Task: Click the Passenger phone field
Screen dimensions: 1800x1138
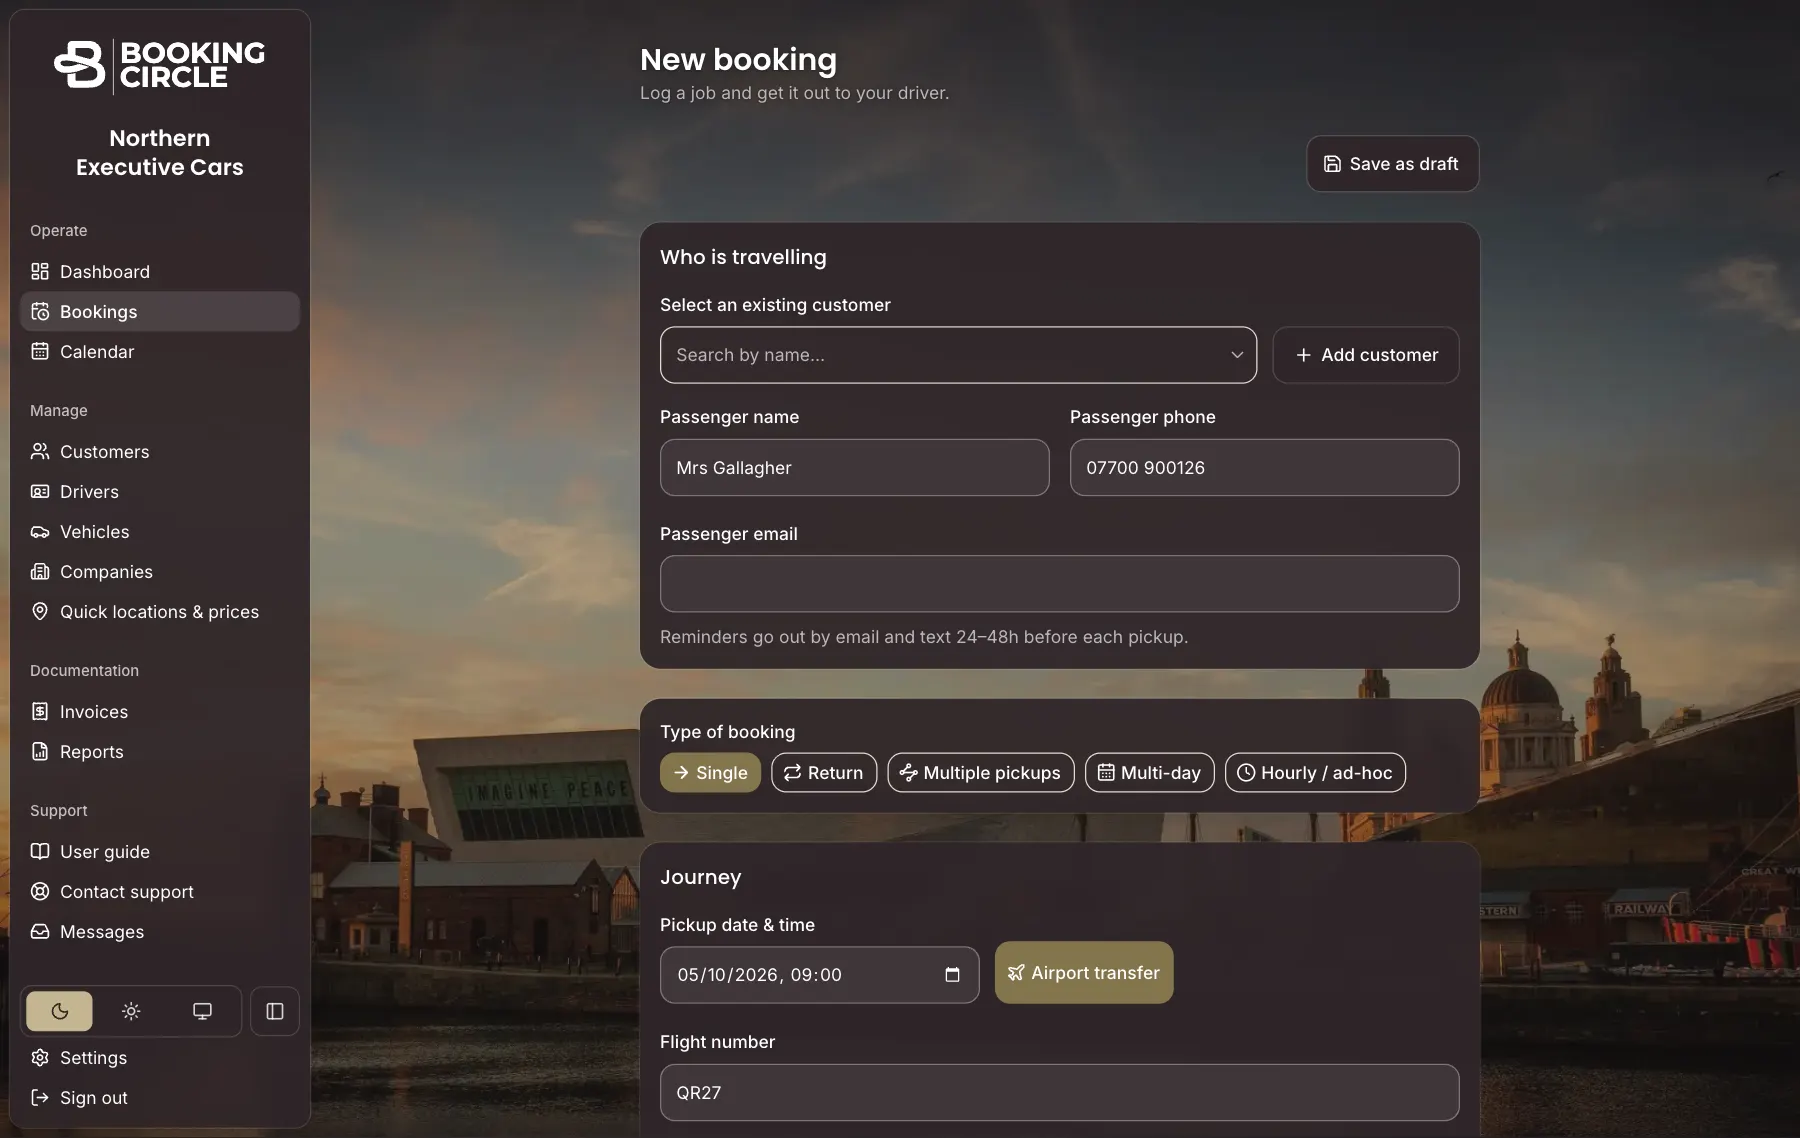Action: [x=1264, y=468]
